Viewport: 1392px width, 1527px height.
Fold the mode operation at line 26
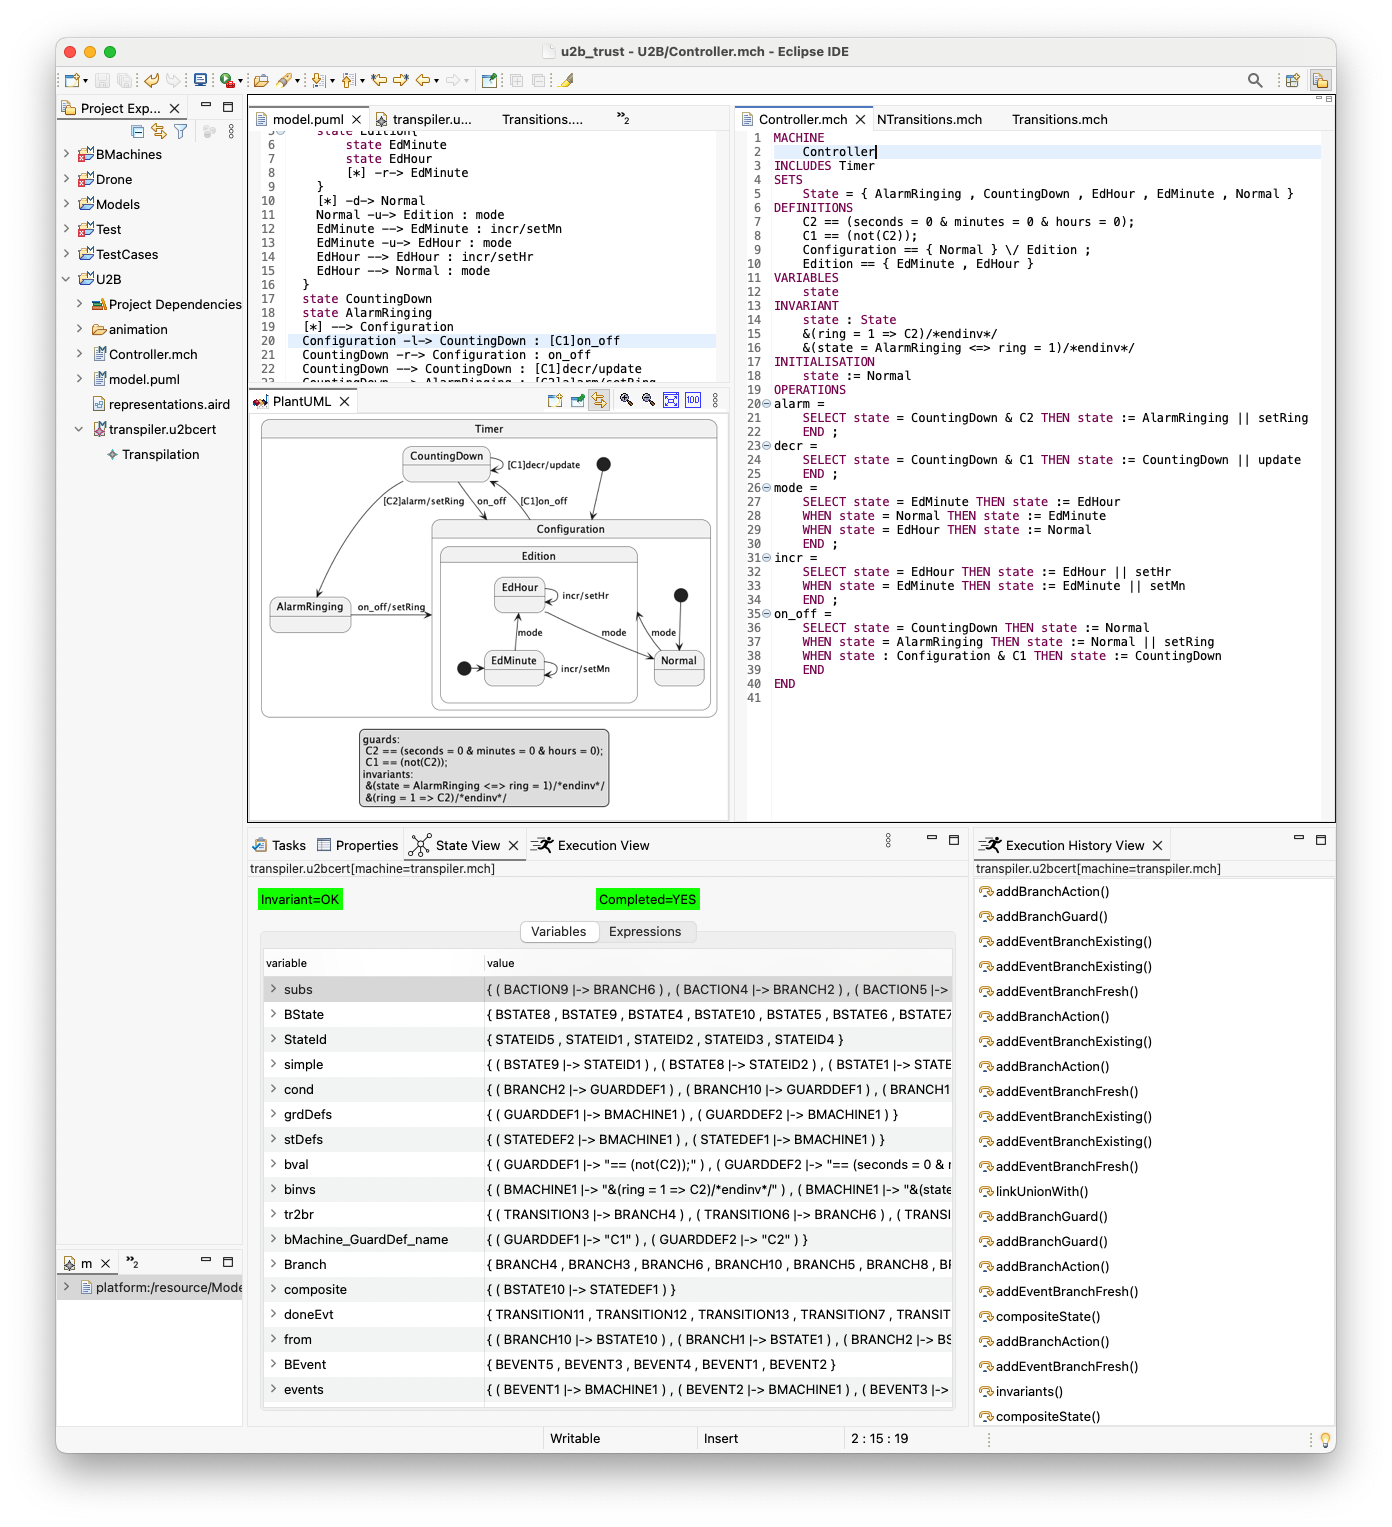tap(767, 488)
